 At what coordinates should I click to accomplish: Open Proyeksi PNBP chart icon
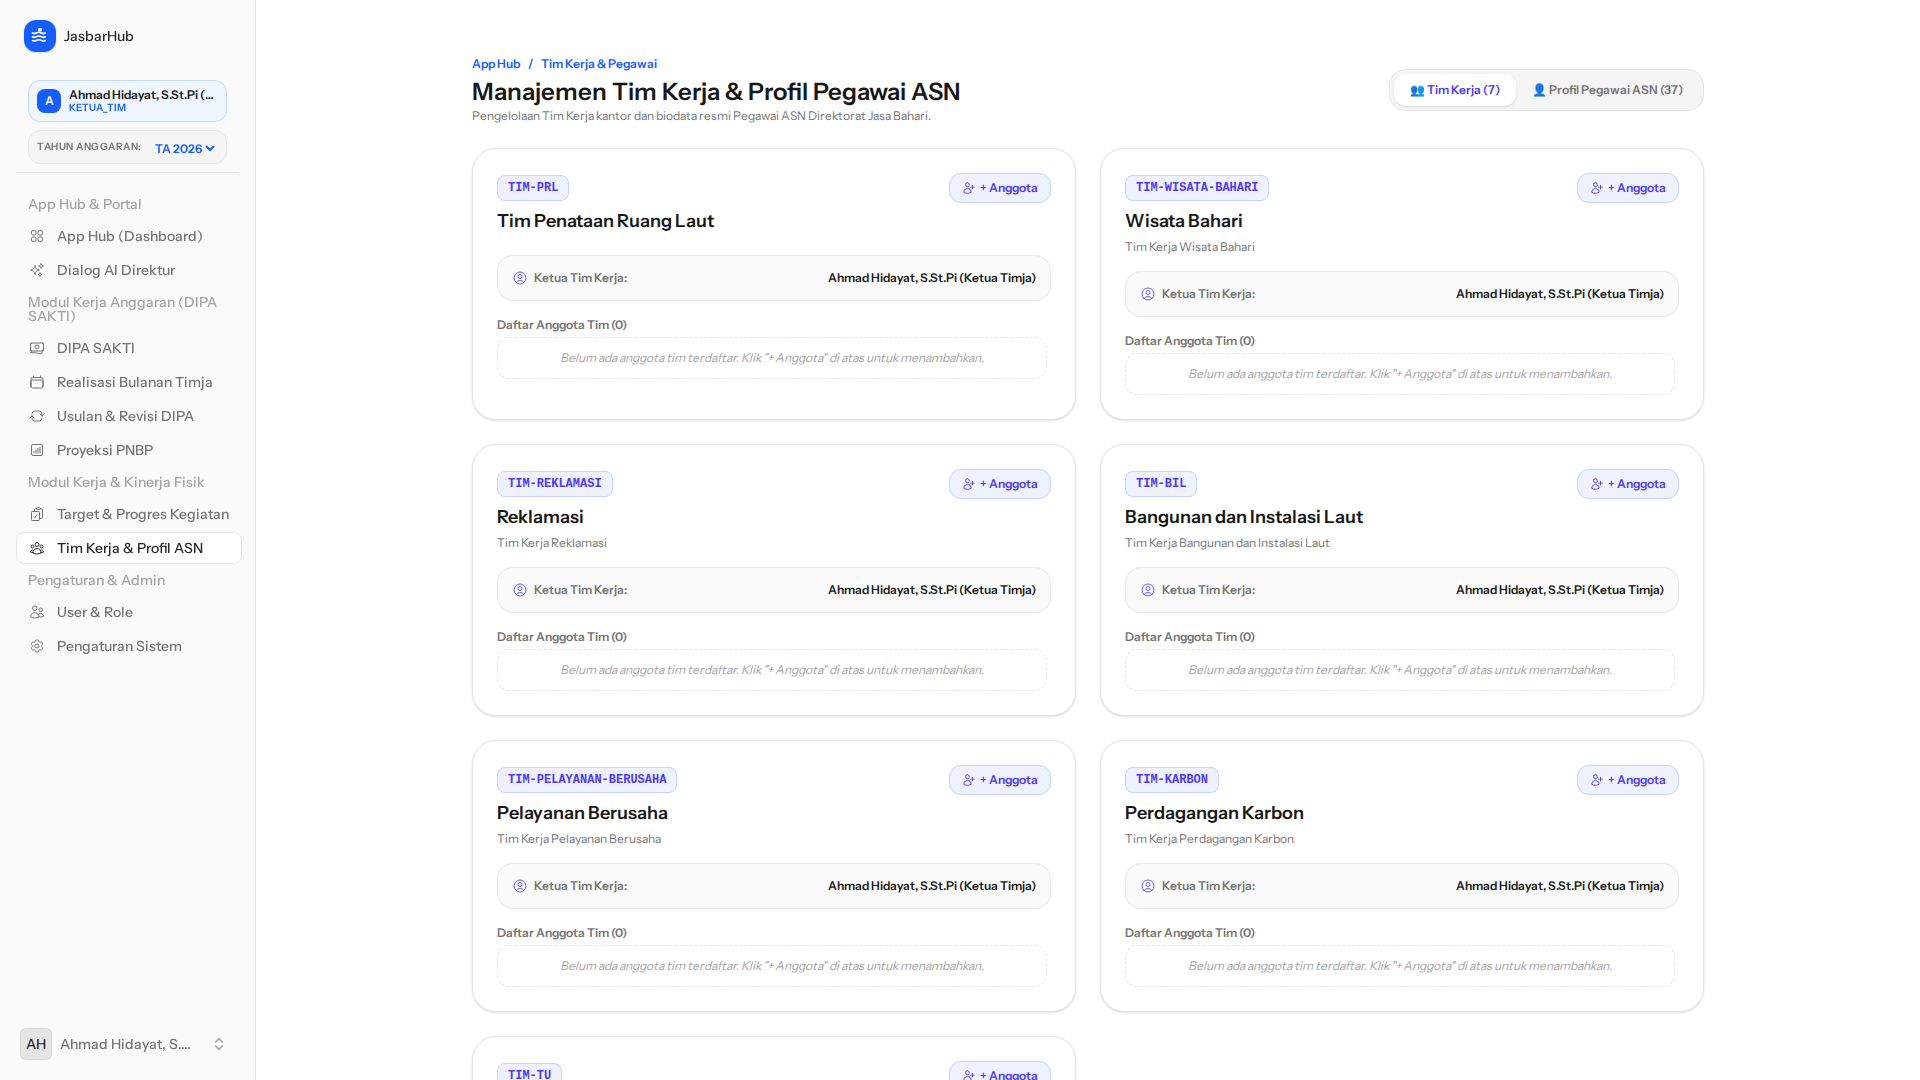[x=37, y=450]
